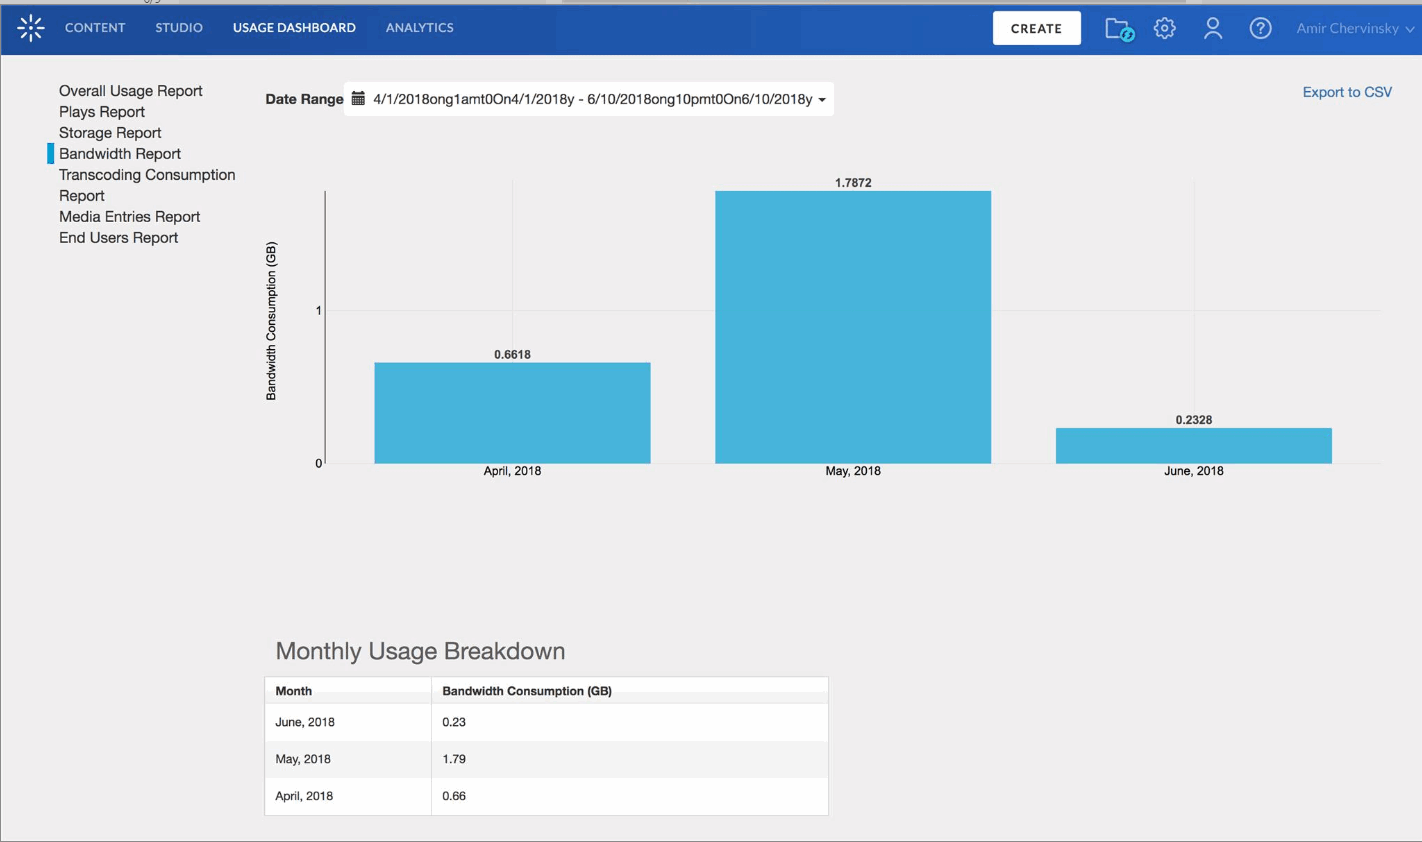Expand the date range dropdown arrow
Viewport: 1422px width, 842px height.
pos(822,100)
